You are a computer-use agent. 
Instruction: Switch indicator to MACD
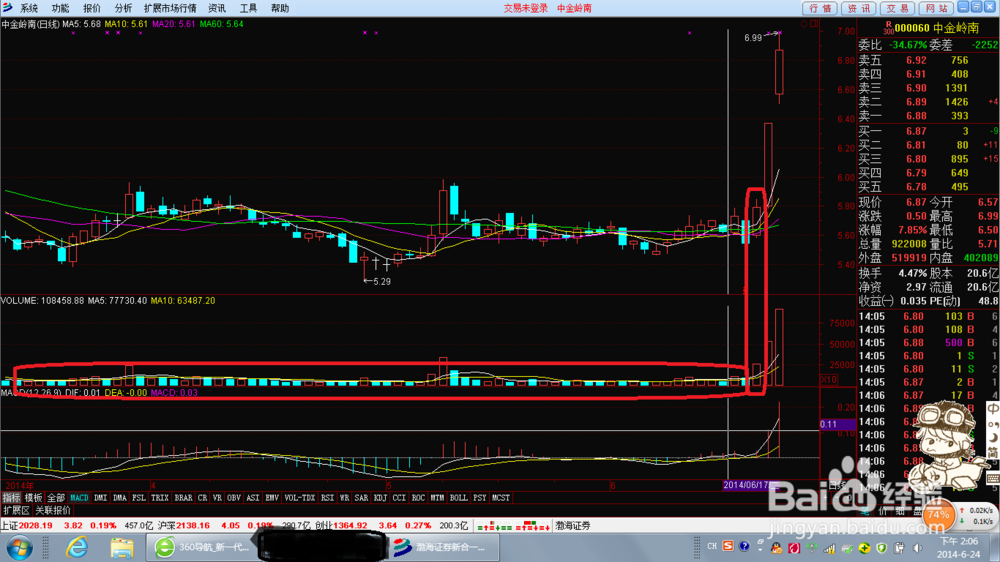click(x=79, y=498)
